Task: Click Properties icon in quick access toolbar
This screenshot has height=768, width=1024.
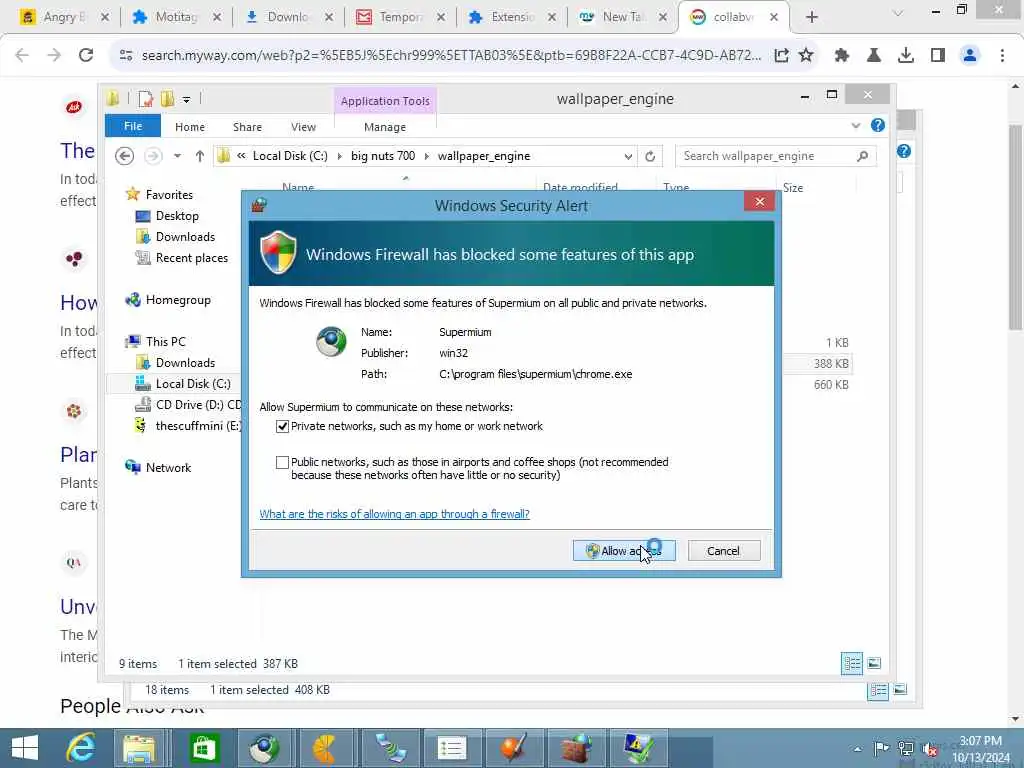Action: [x=145, y=99]
